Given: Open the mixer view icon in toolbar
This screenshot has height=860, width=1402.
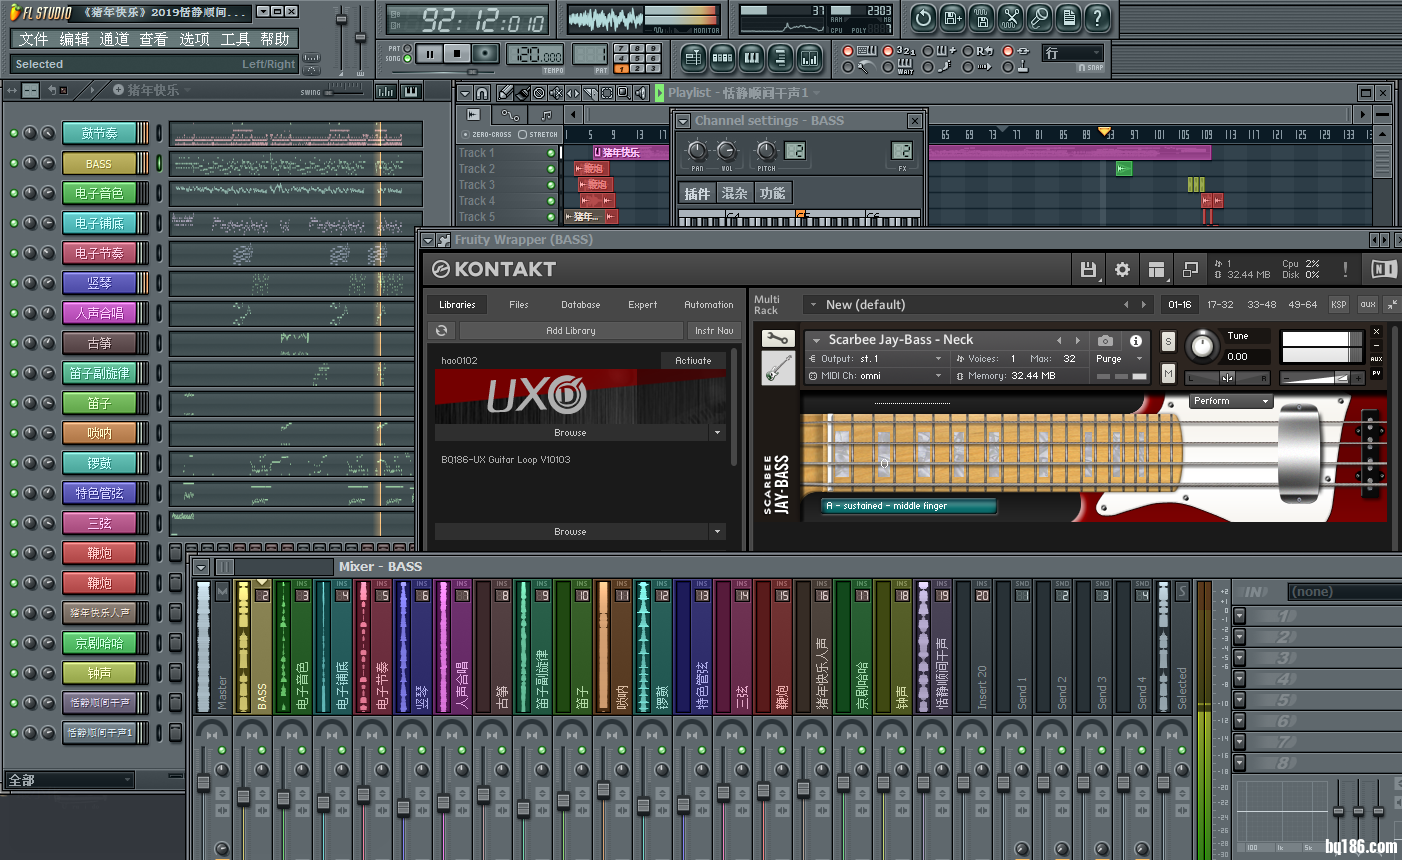Looking at the screenshot, I should click(809, 58).
